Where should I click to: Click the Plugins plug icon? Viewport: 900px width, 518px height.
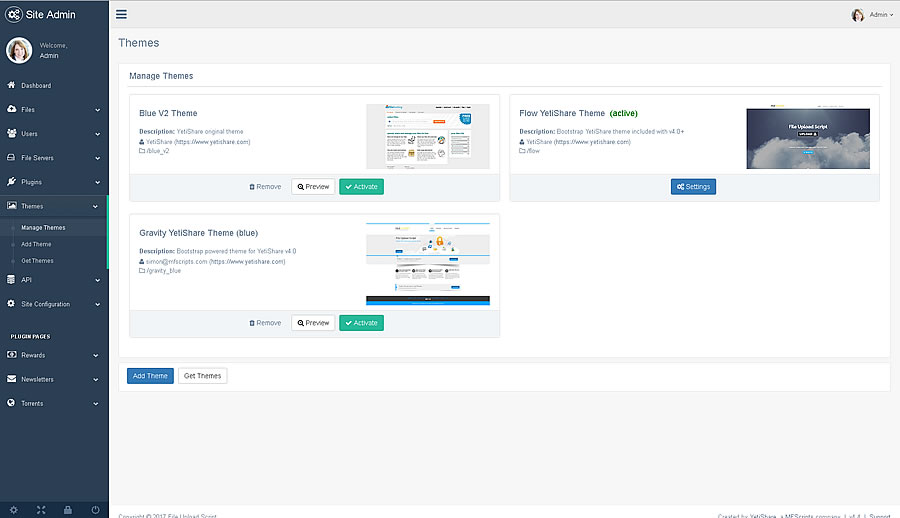11,181
